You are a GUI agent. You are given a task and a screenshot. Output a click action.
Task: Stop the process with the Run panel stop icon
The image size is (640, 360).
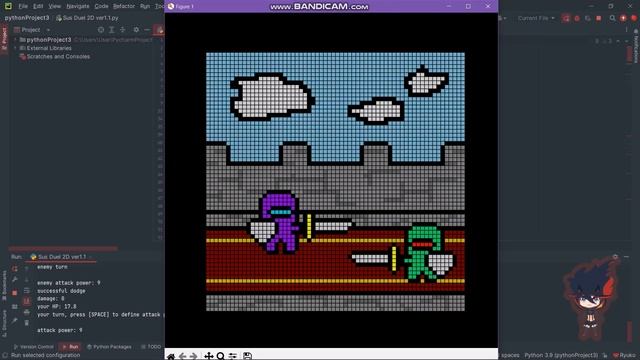click(15, 293)
